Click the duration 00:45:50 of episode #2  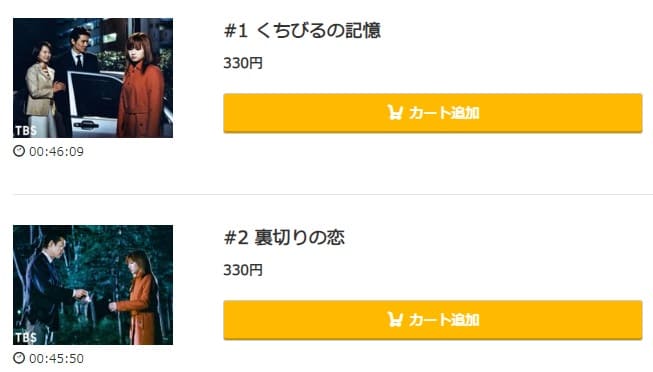pyautogui.click(x=57, y=358)
